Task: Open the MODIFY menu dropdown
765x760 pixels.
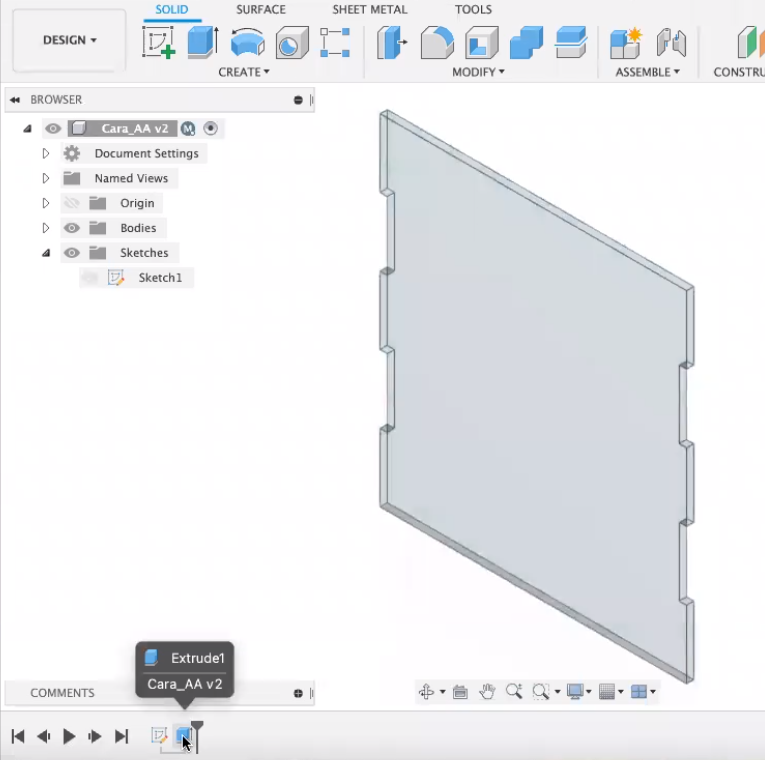Action: pos(478,72)
